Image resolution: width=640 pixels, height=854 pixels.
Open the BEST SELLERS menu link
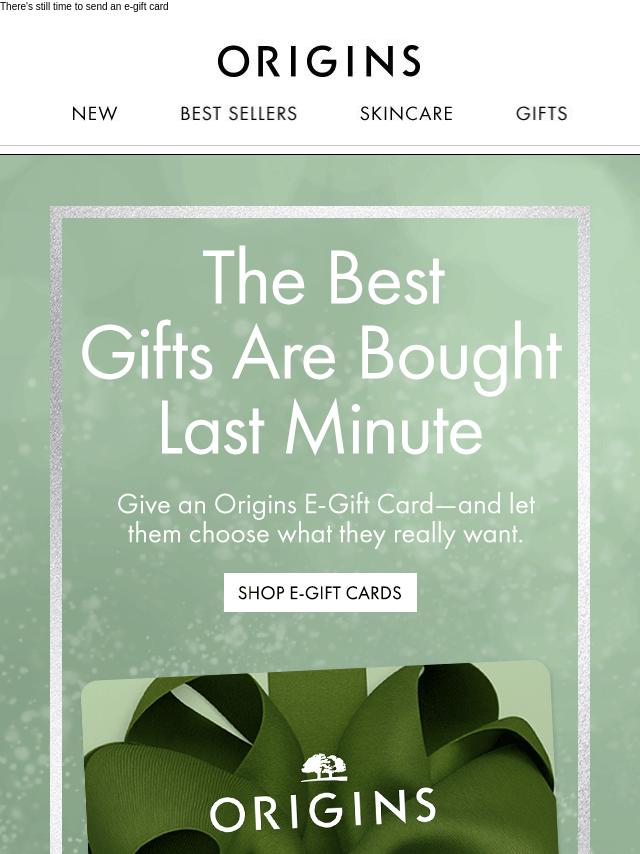pos(239,113)
